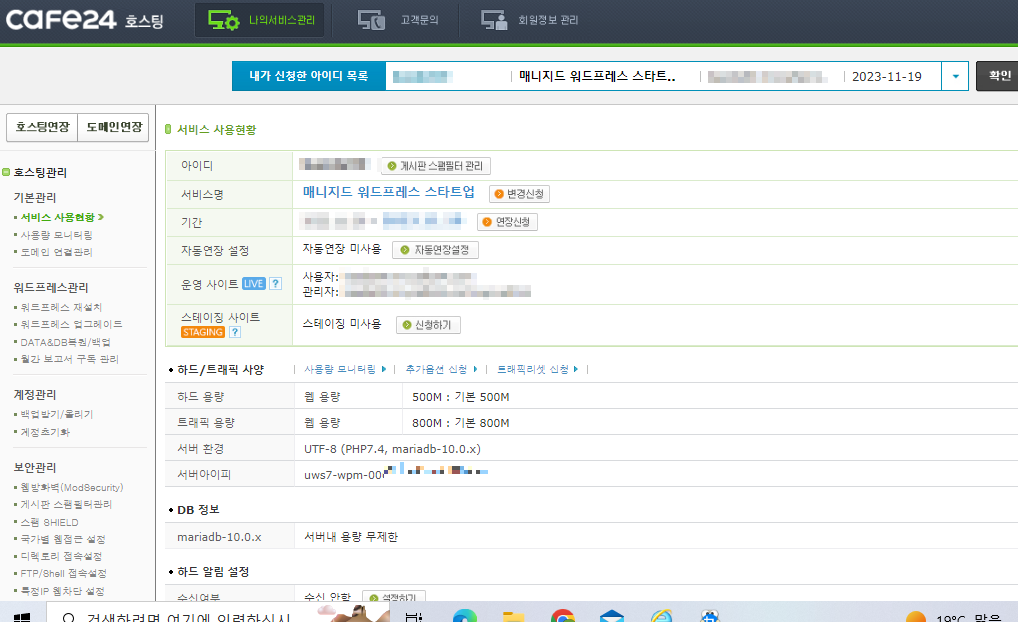Open 회원정보 관리 in top navigation
Viewport: 1018px width, 622px height.
click(528, 20)
